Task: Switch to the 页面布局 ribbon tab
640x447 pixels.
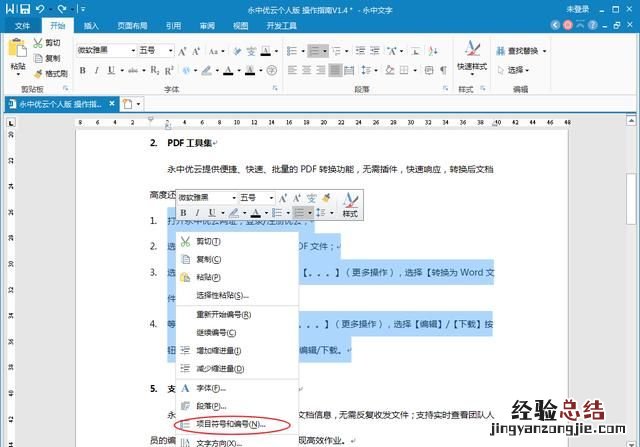Action: coord(132,26)
